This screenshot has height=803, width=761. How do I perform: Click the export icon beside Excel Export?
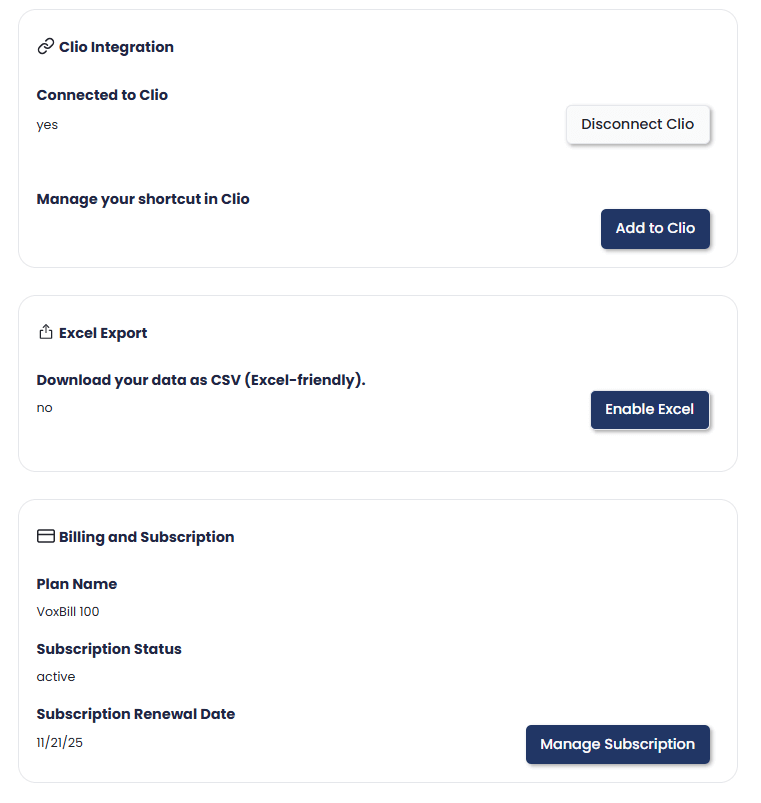(x=45, y=333)
